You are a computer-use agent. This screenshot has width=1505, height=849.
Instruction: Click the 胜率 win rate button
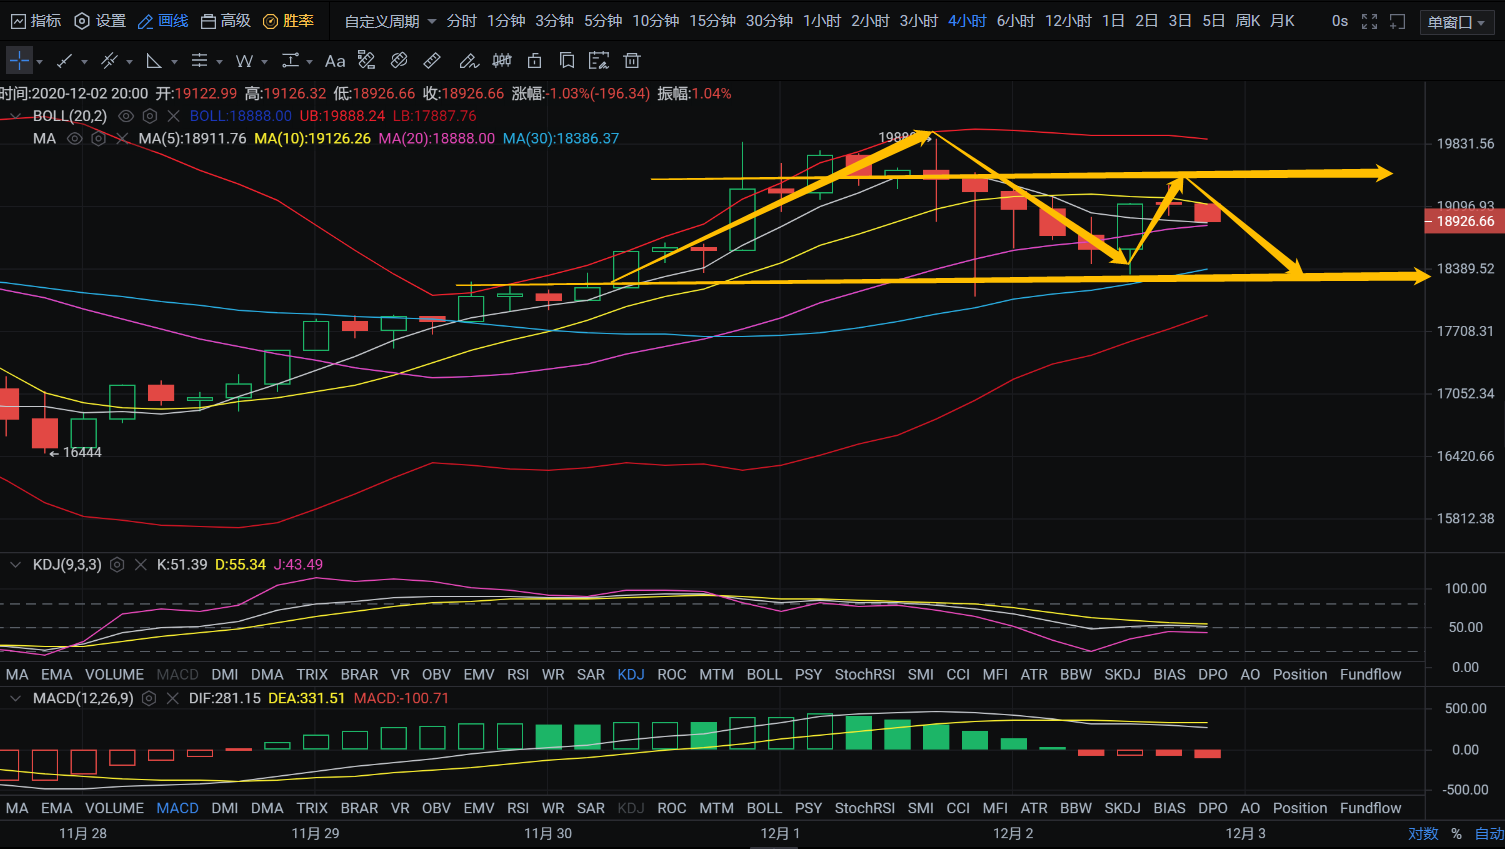coord(288,21)
